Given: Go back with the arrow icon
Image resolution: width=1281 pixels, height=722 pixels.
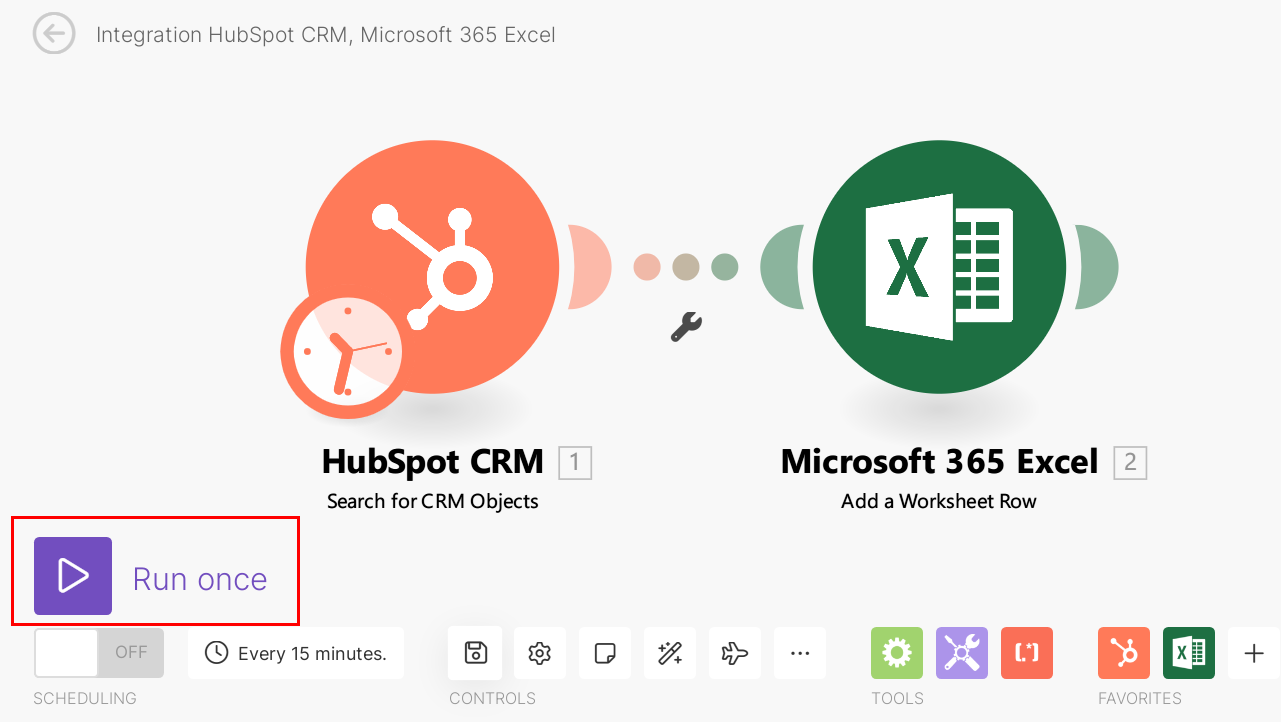Looking at the screenshot, I should pos(54,34).
